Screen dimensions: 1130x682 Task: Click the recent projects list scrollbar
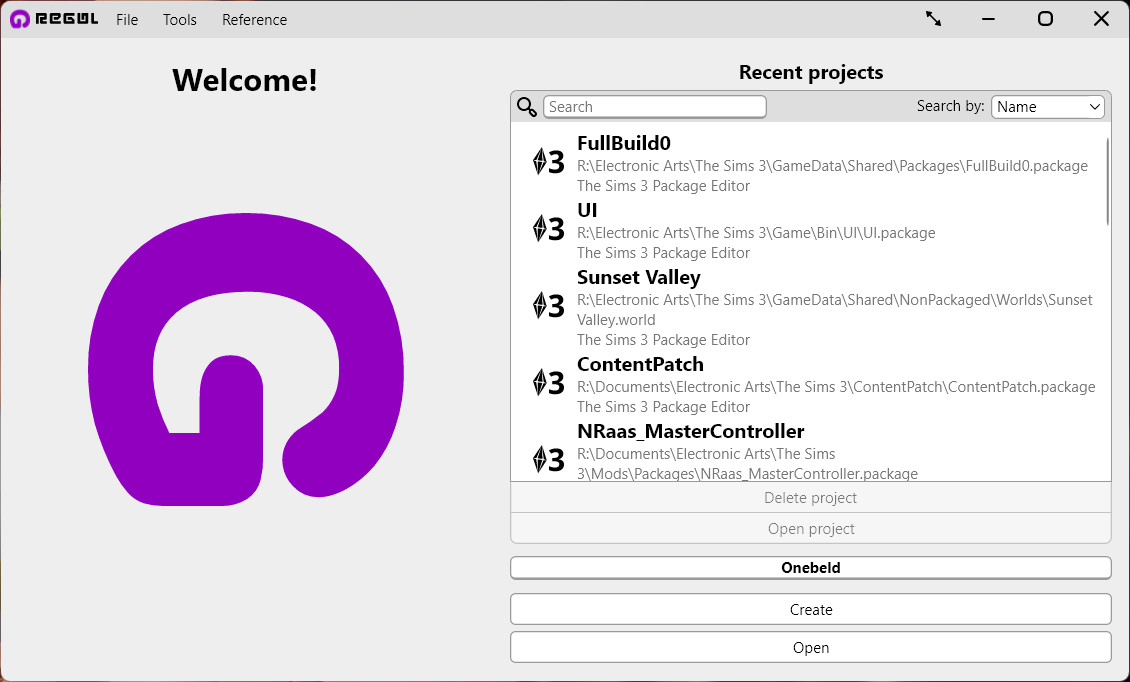click(1108, 182)
